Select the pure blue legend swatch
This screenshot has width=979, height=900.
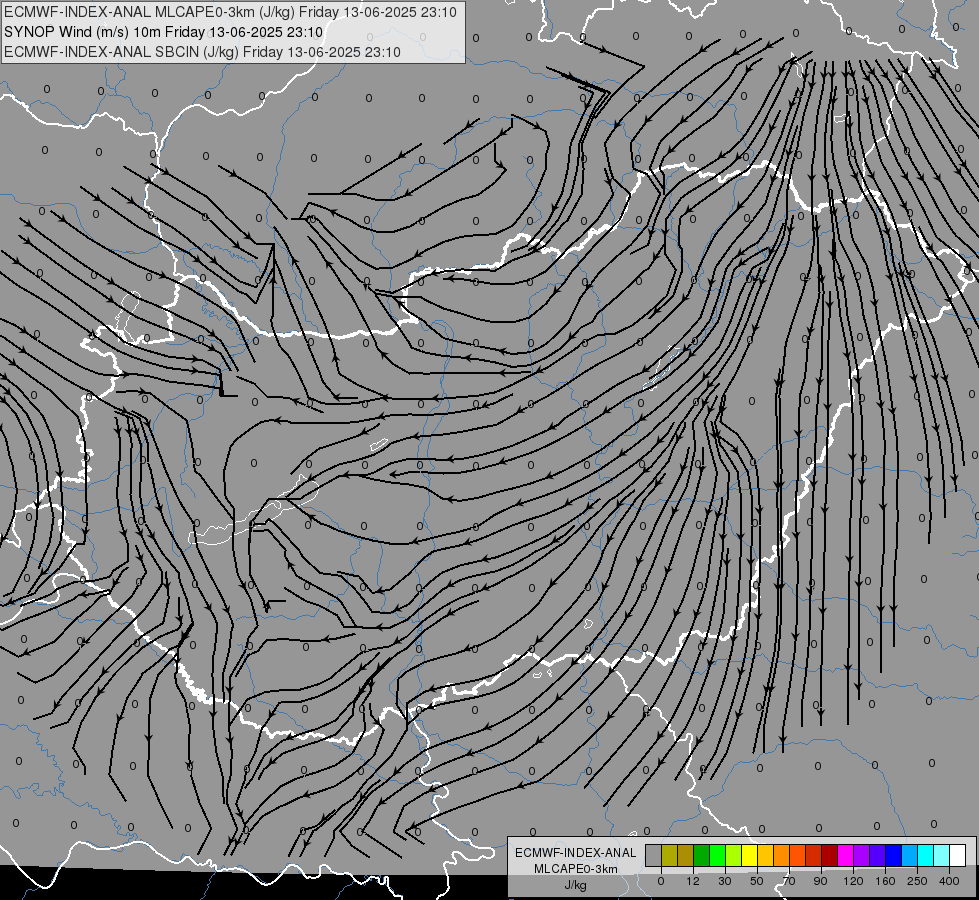[893, 855]
